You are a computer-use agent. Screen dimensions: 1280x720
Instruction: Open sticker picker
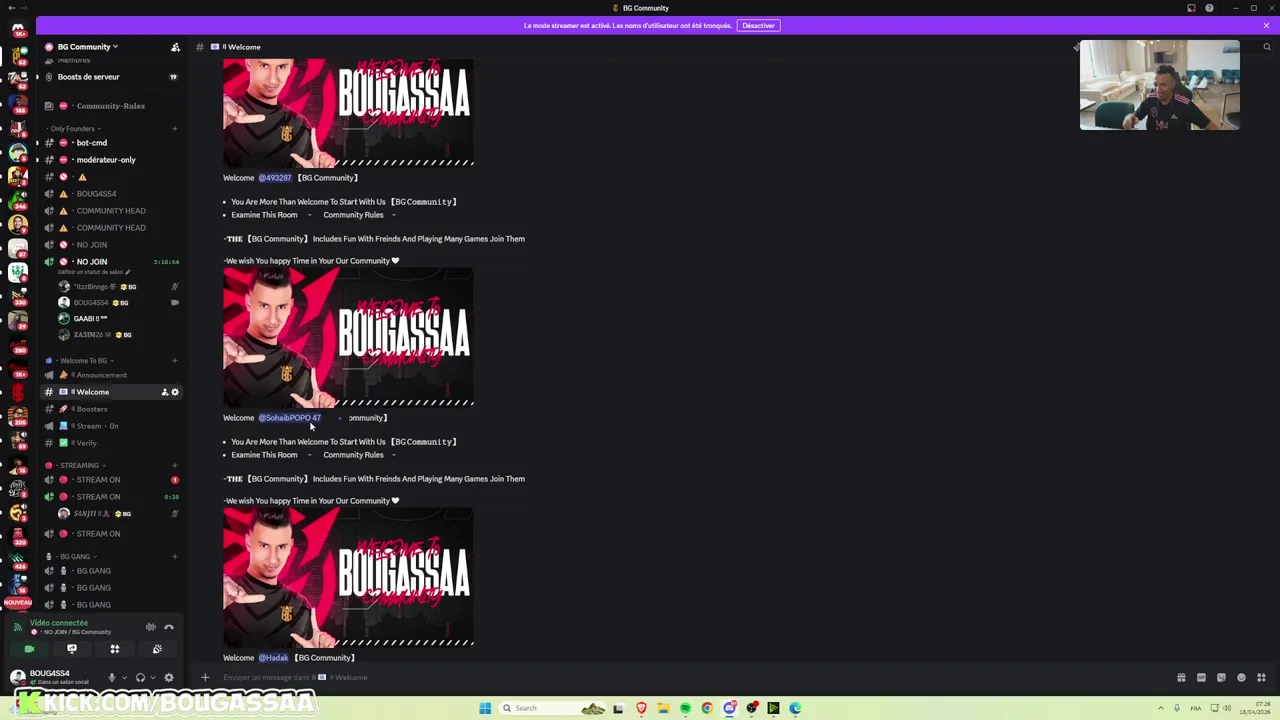(1221, 677)
